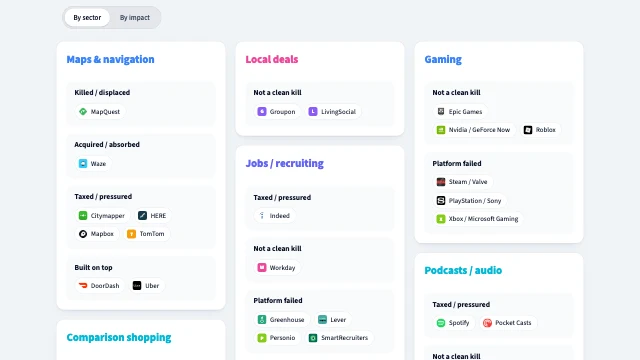The image size is (640, 360).
Task: Click the Roblox icon
Action: [528, 130]
